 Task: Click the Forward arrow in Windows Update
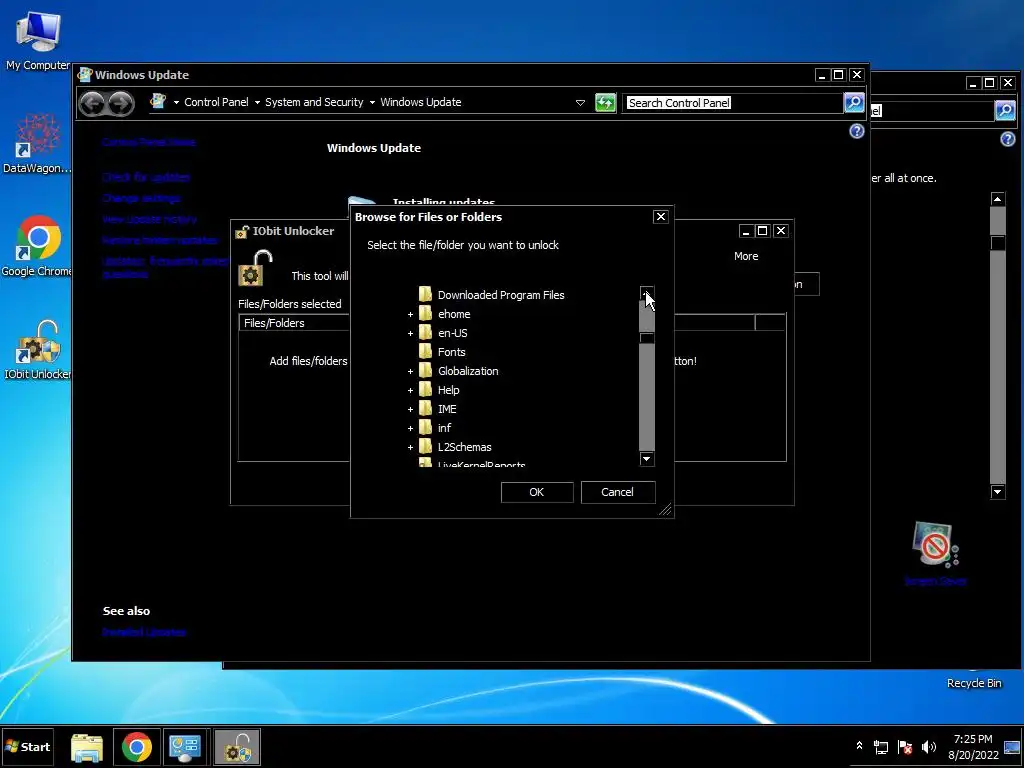pyautogui.click(x=120, y=103)
